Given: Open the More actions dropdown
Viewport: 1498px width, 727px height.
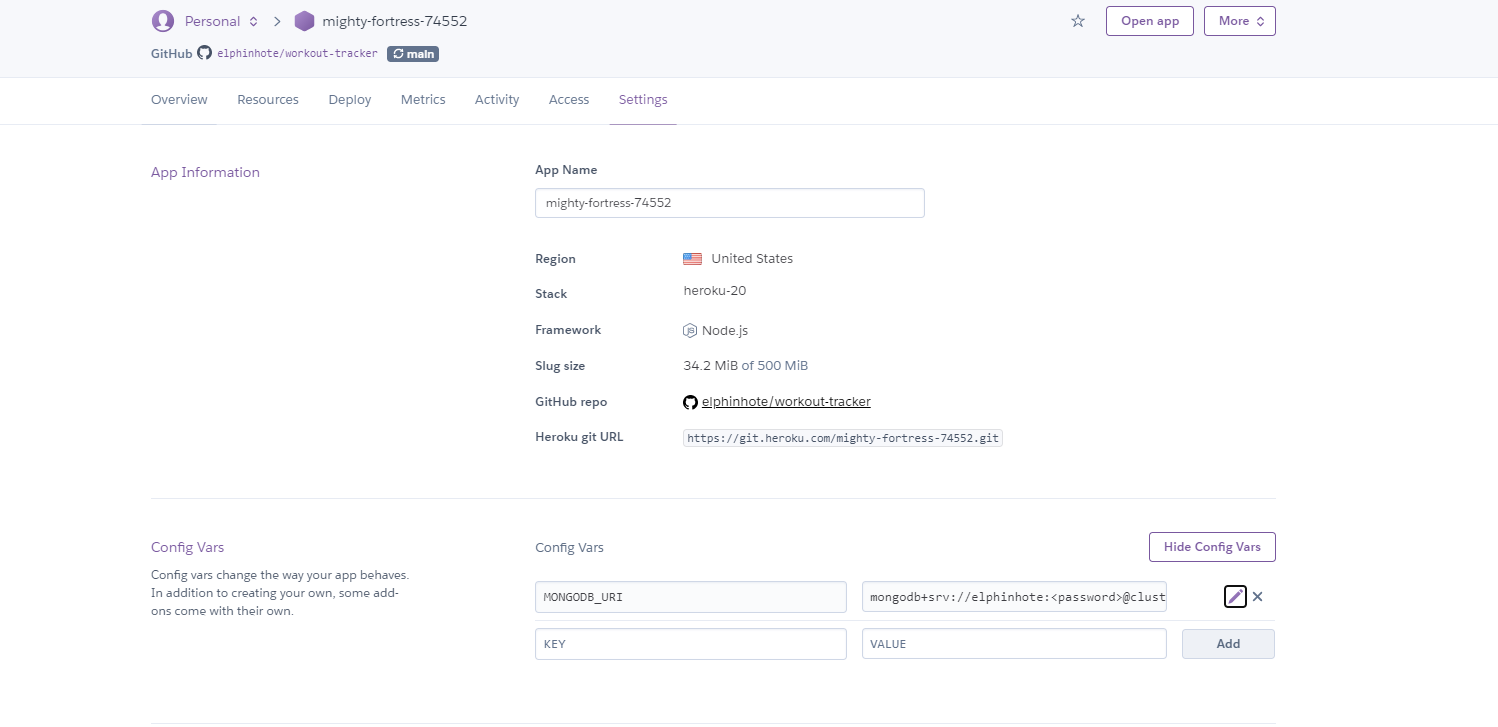Looking at the screenshot, I should pos(1239,20).
